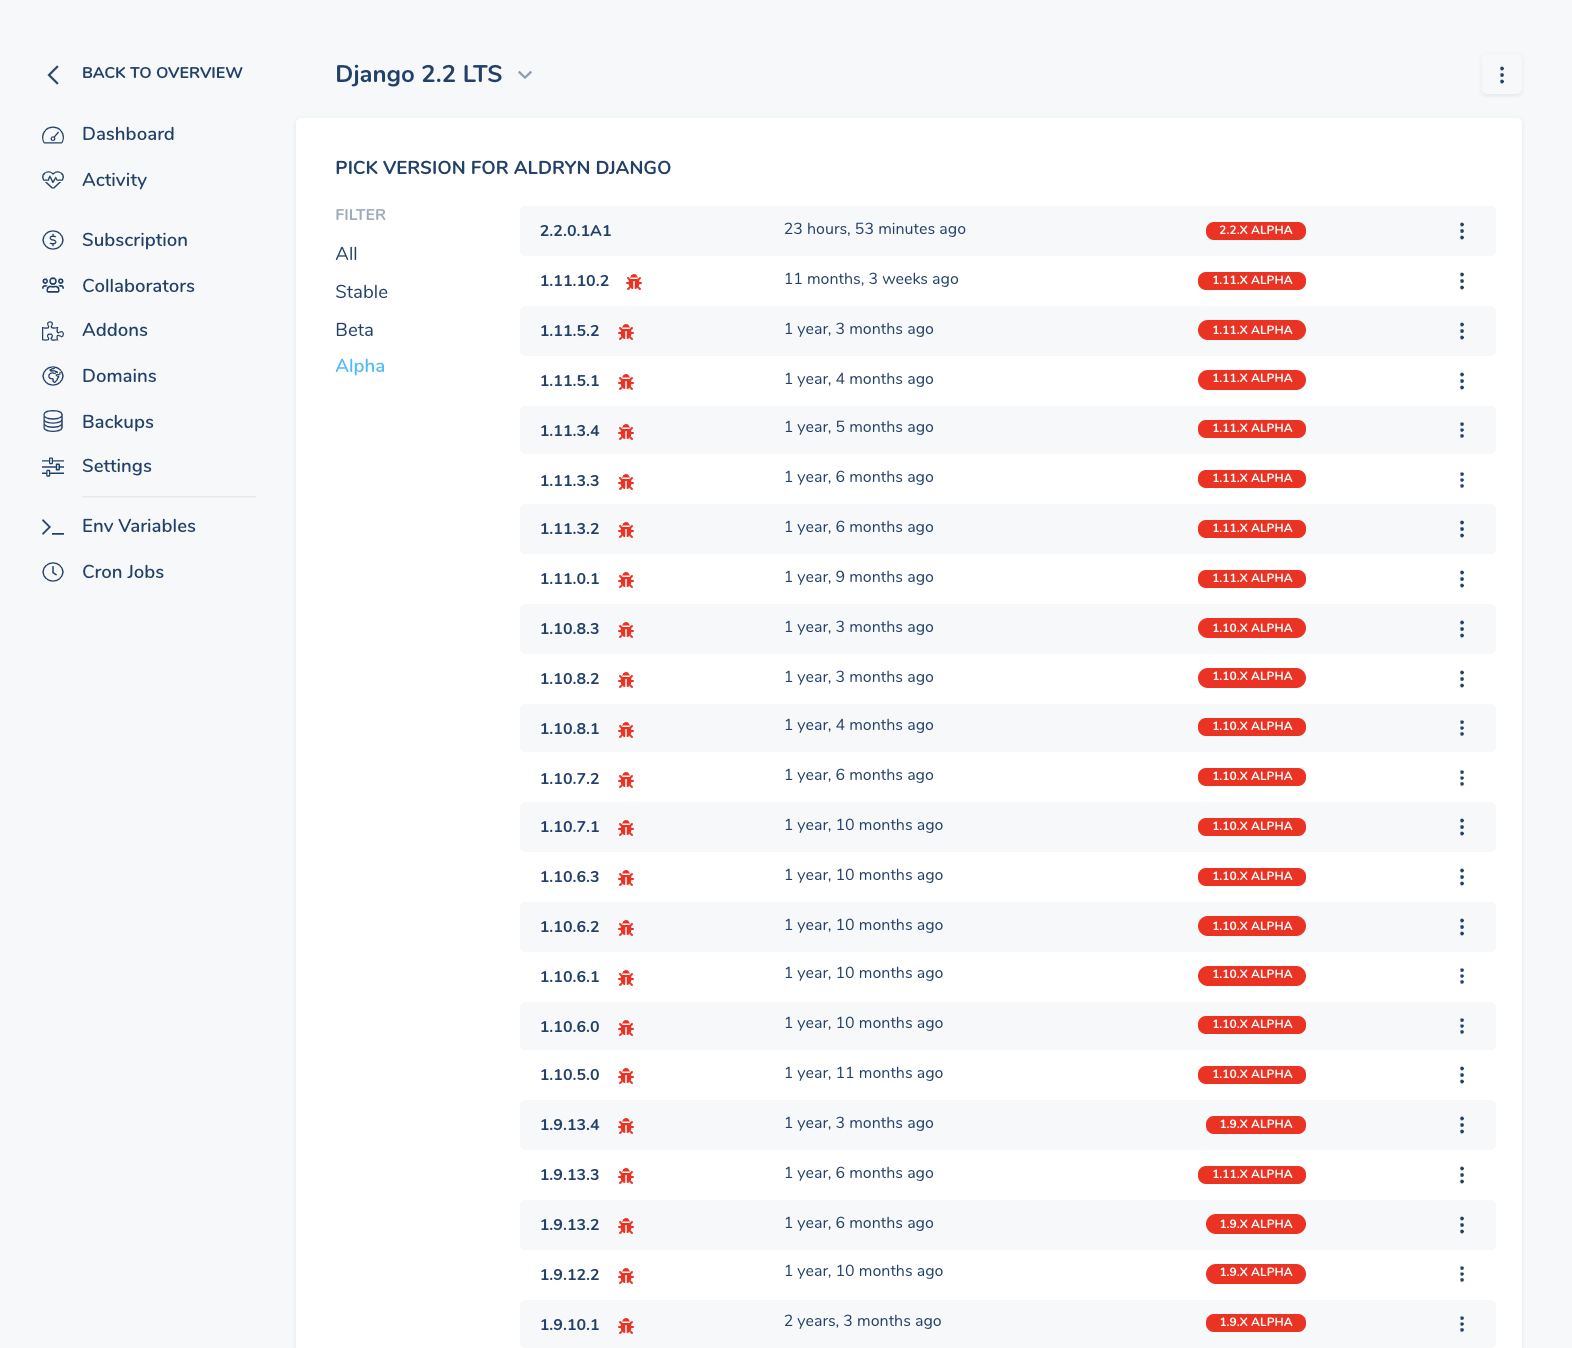Click the Back to Overview link
The width and height of the screenshot is (1572, 1348).
(x=162, y=73)
